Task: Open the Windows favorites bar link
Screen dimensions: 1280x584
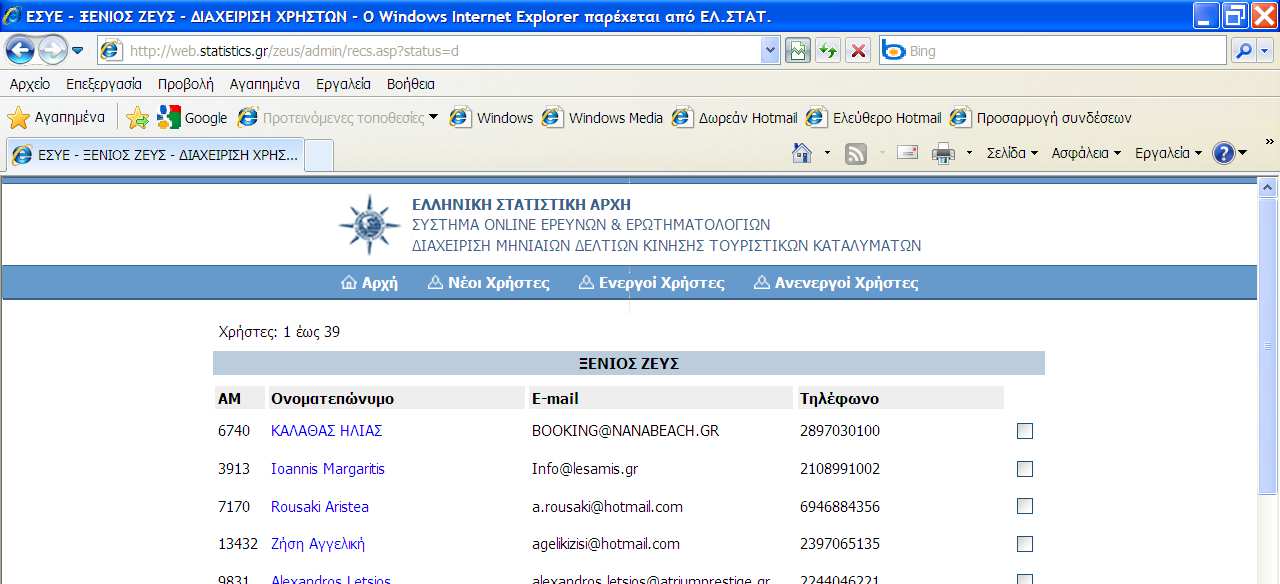Action: (491, 118)
